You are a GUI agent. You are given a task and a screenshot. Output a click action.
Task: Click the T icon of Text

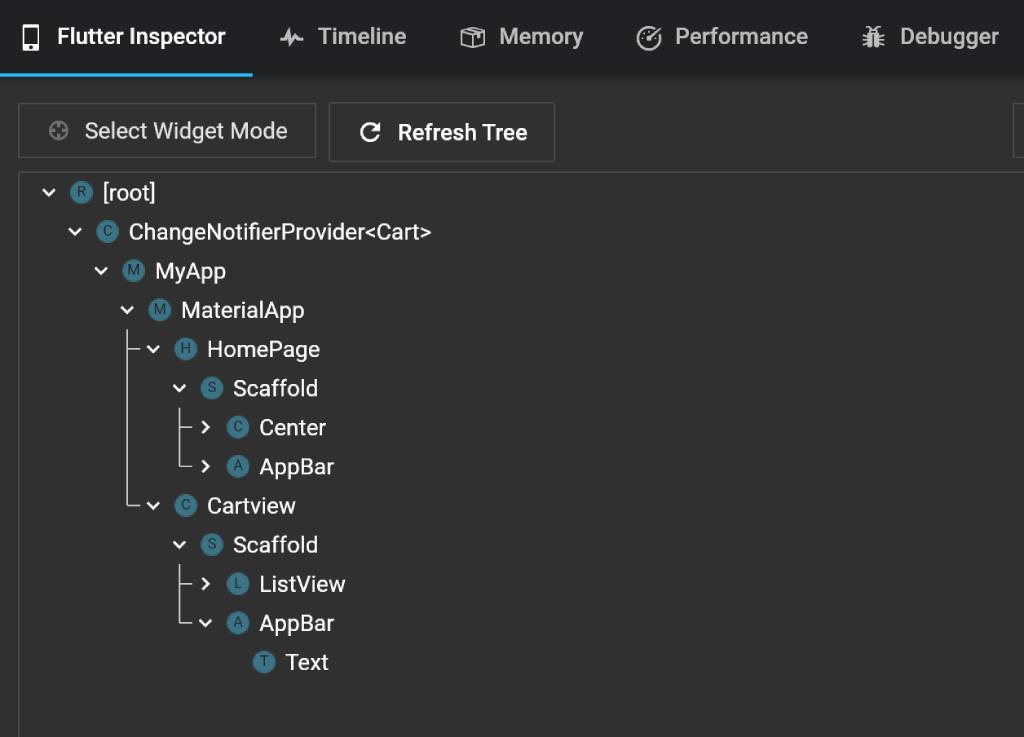pos(264,663)
